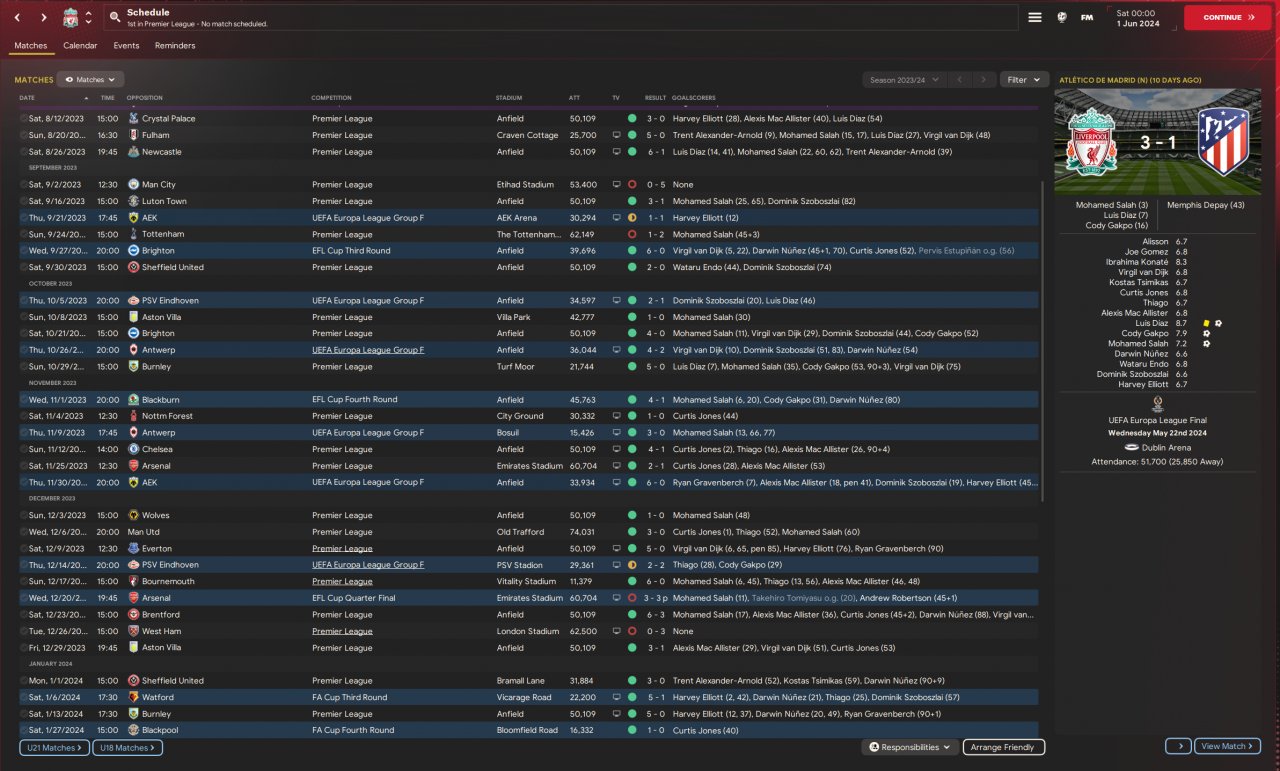Switch to the Calendar tab

(80, 46)
